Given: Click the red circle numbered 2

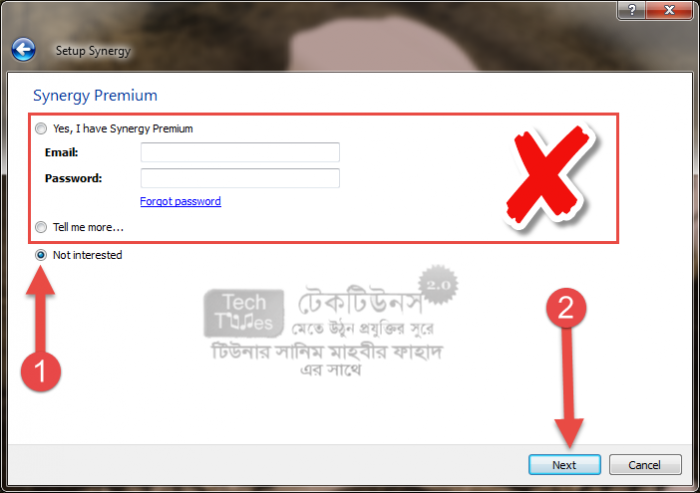Looking at the screenshot, I should coord(566,308).
